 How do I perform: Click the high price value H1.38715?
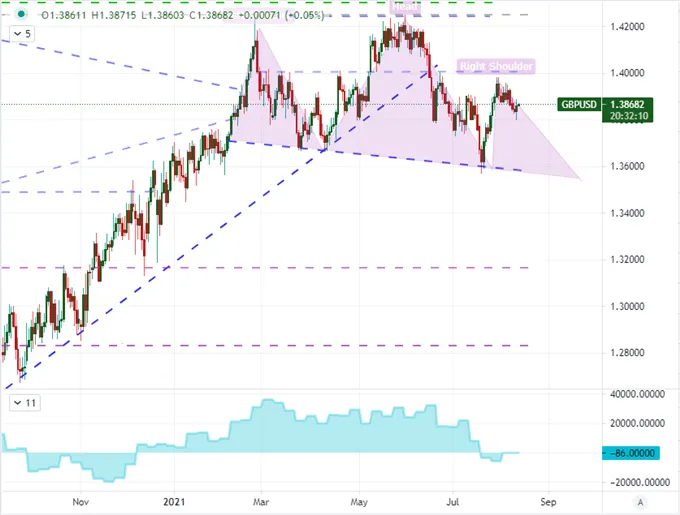click(x=114, y=16)
